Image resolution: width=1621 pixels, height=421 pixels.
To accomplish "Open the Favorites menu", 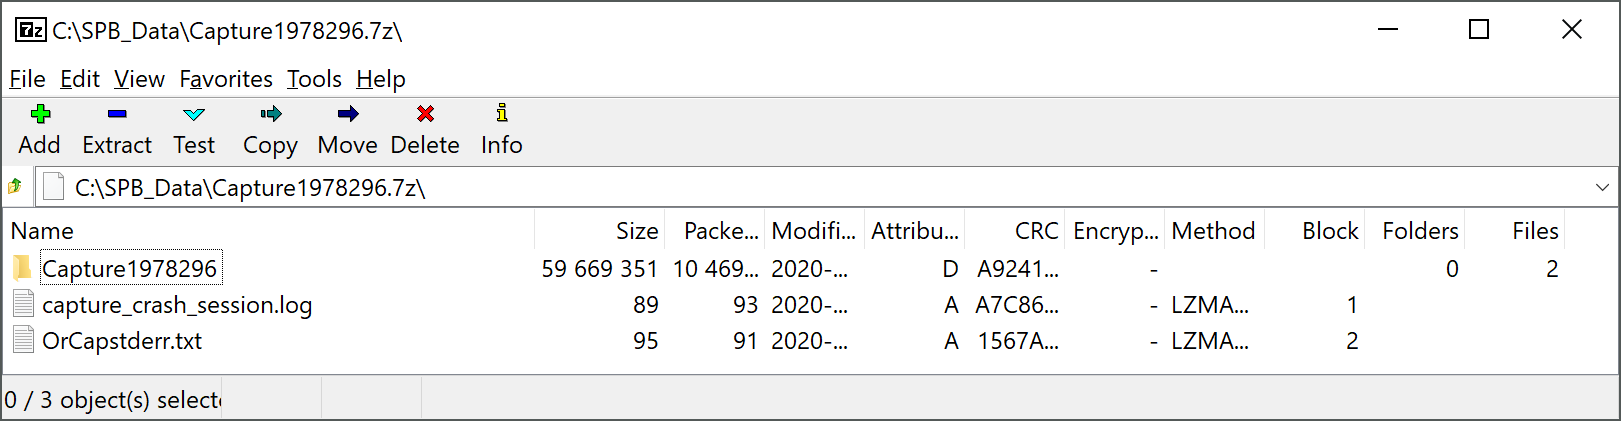I will [x=226, y=79].
